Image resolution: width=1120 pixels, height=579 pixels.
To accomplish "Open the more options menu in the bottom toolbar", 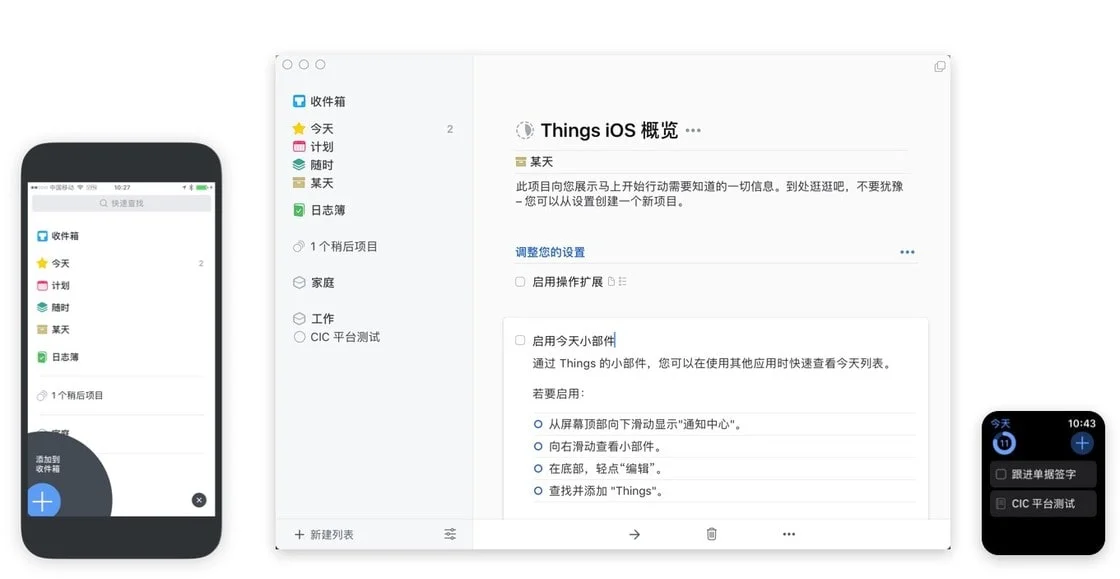I will [788, 534].
